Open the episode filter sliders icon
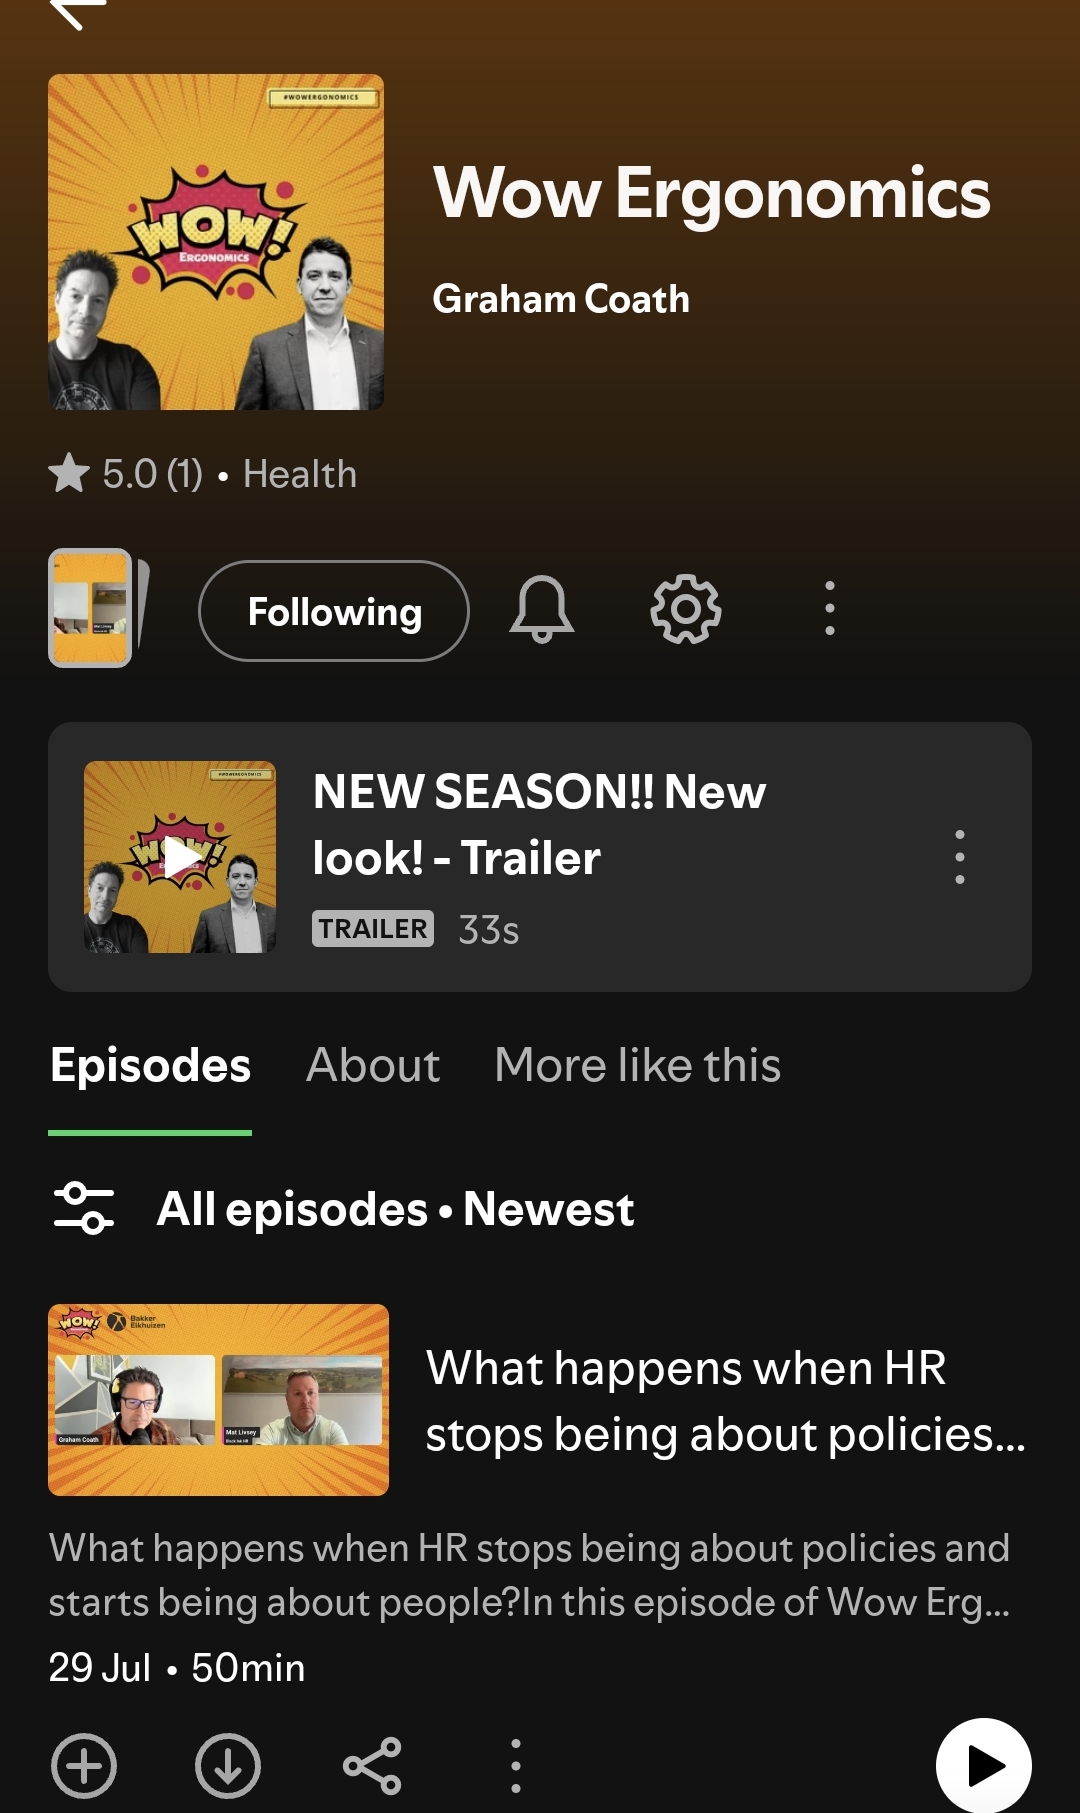This screenshot has width=1080, height=1813. coord(83,1208)
